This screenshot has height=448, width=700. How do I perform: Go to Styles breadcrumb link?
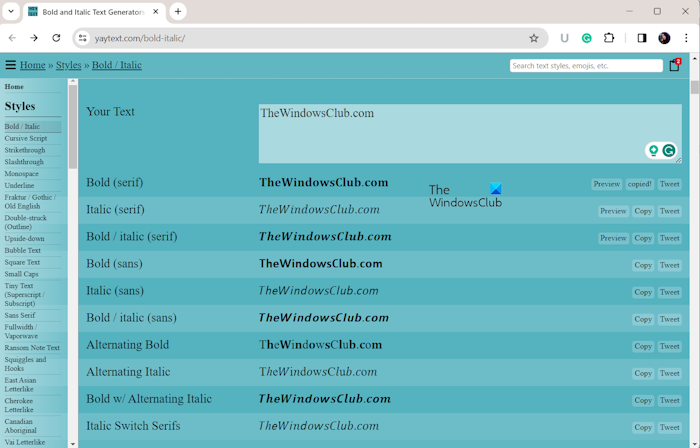click(x=69, y=65)
